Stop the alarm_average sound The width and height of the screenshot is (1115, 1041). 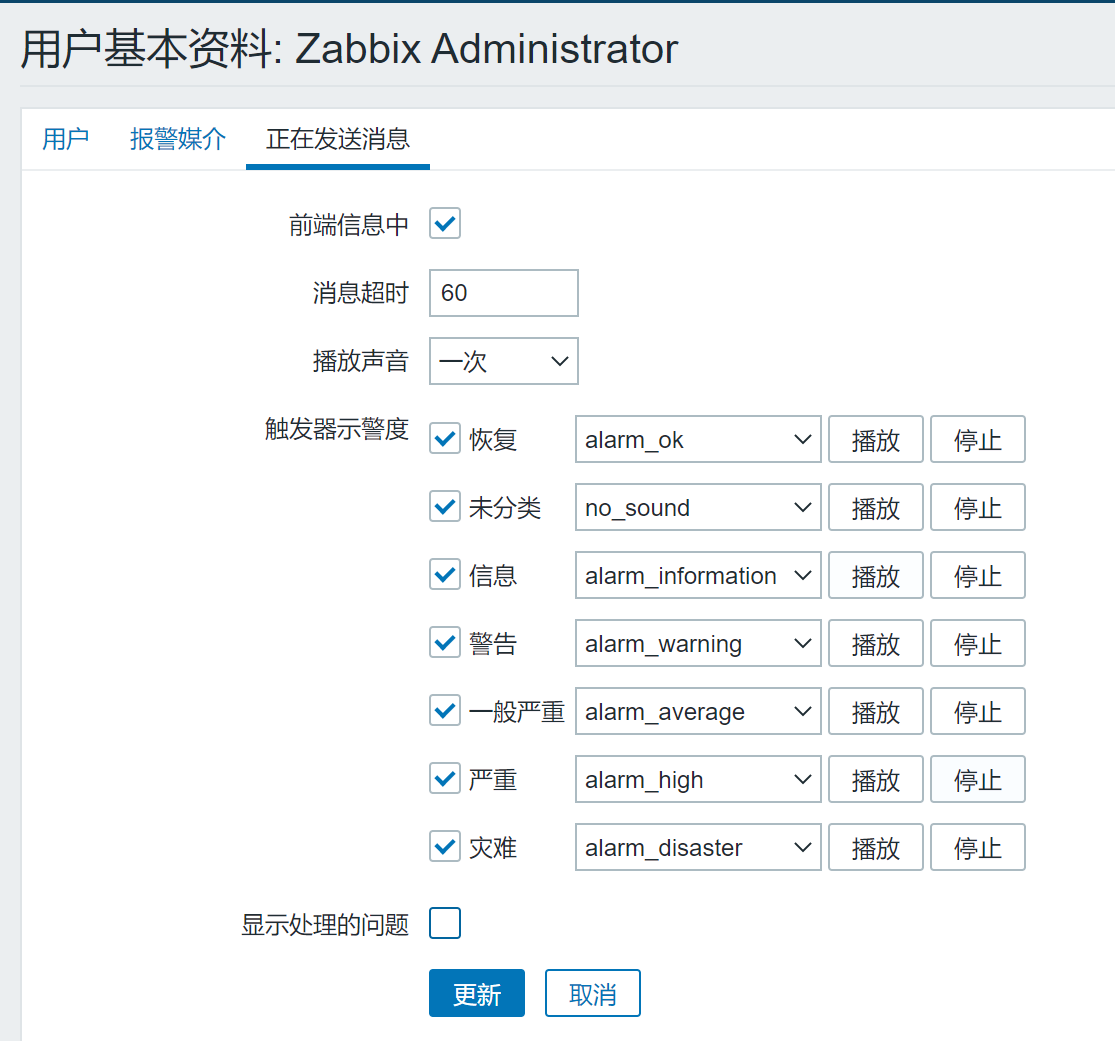tap(978, 711)
